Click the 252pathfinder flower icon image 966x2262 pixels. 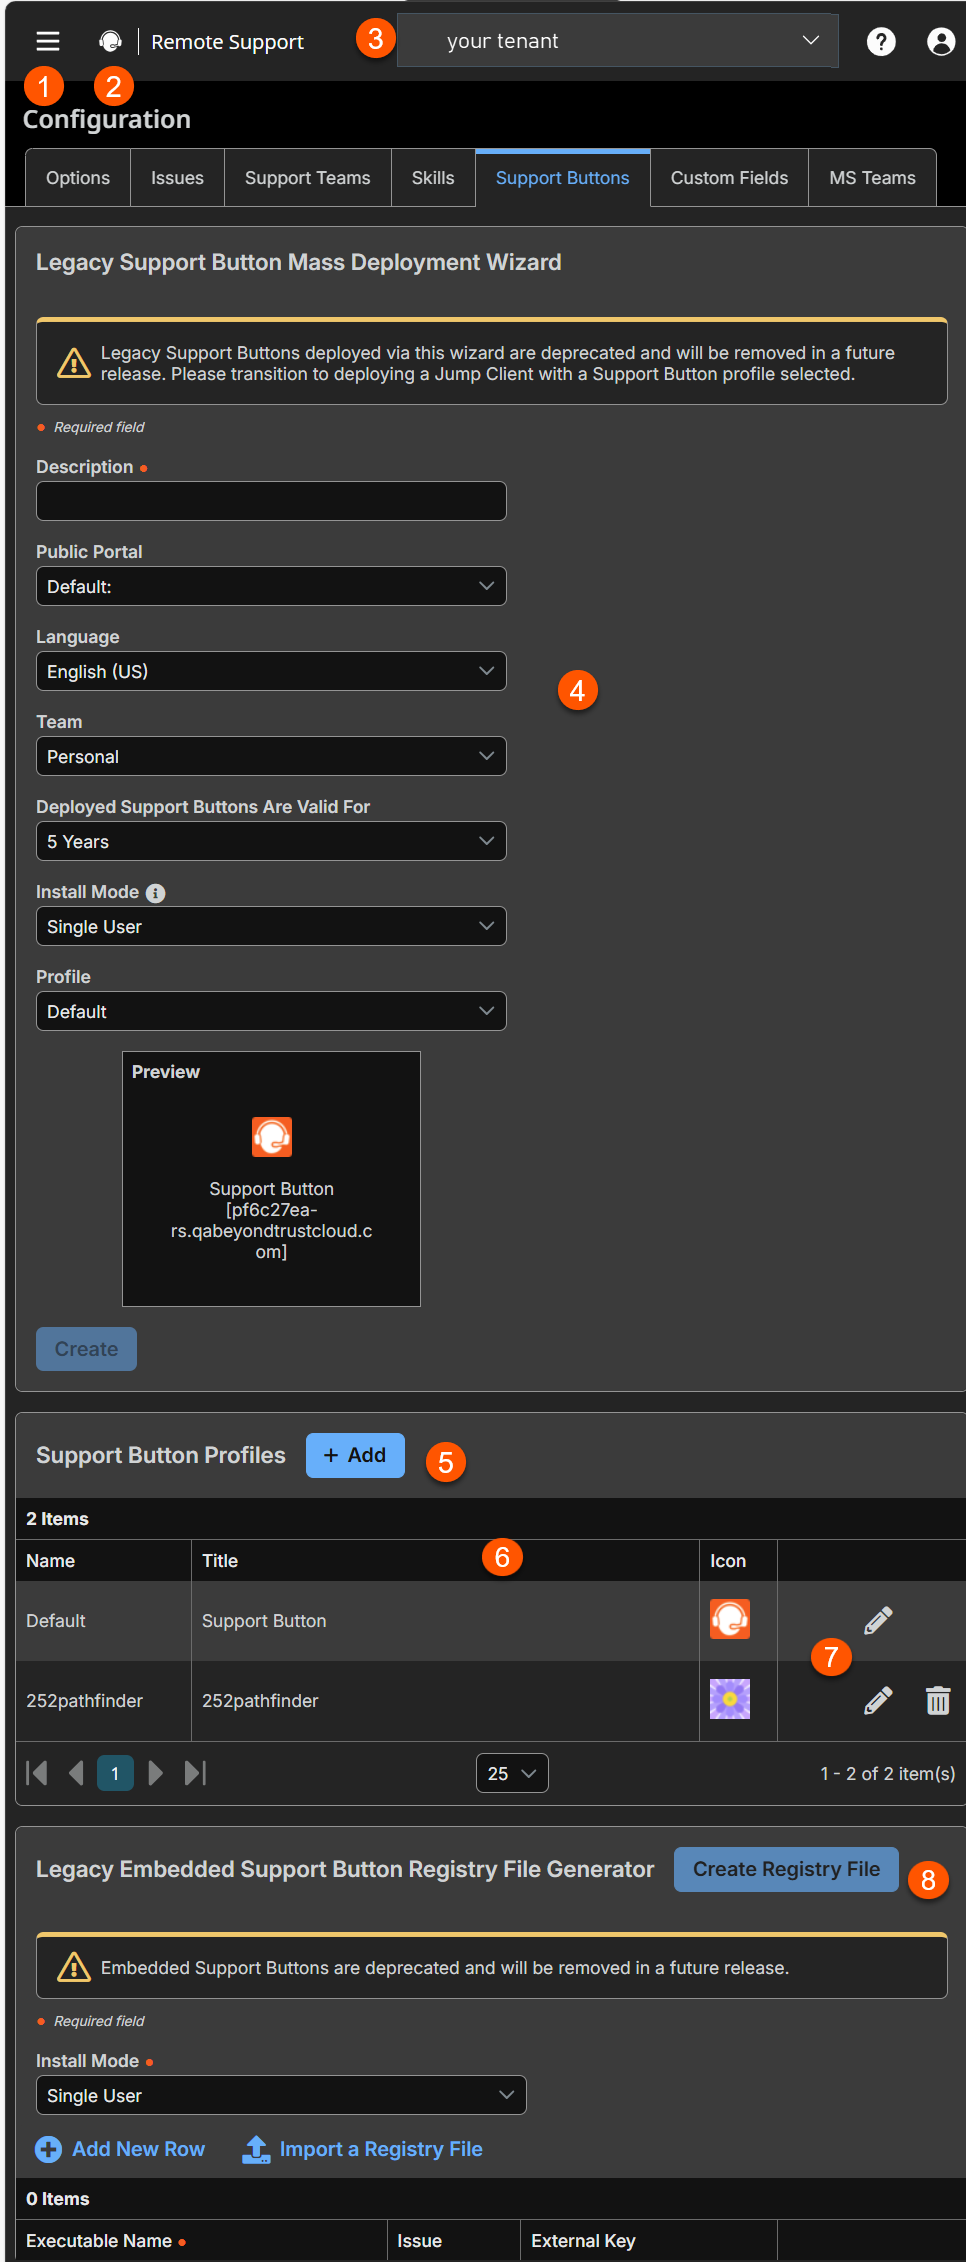click(730, 1699)
